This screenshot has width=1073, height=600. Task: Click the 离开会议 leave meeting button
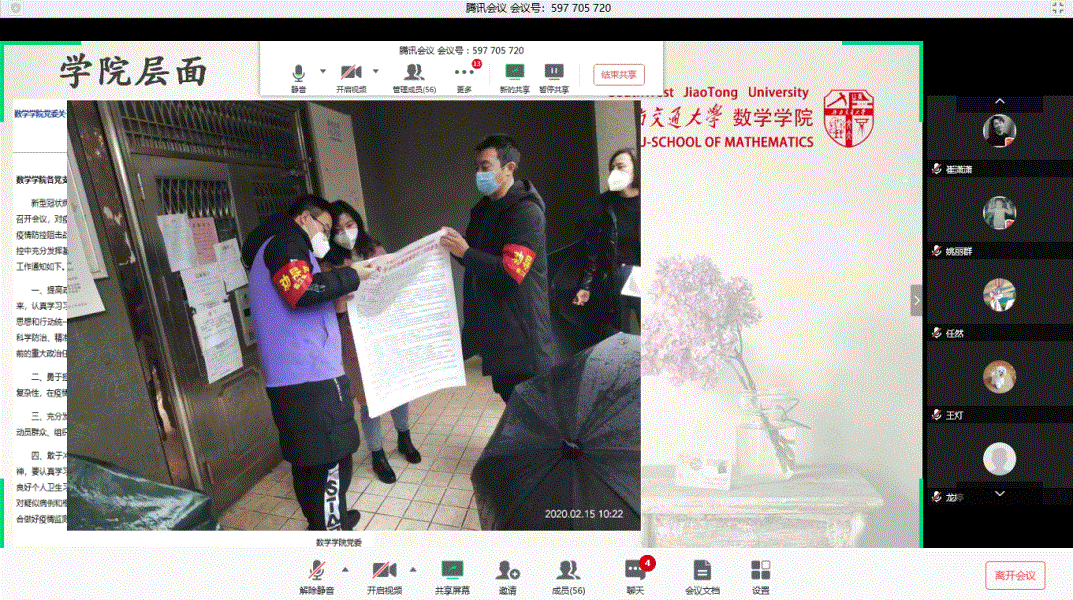(x=1015, y=575)
